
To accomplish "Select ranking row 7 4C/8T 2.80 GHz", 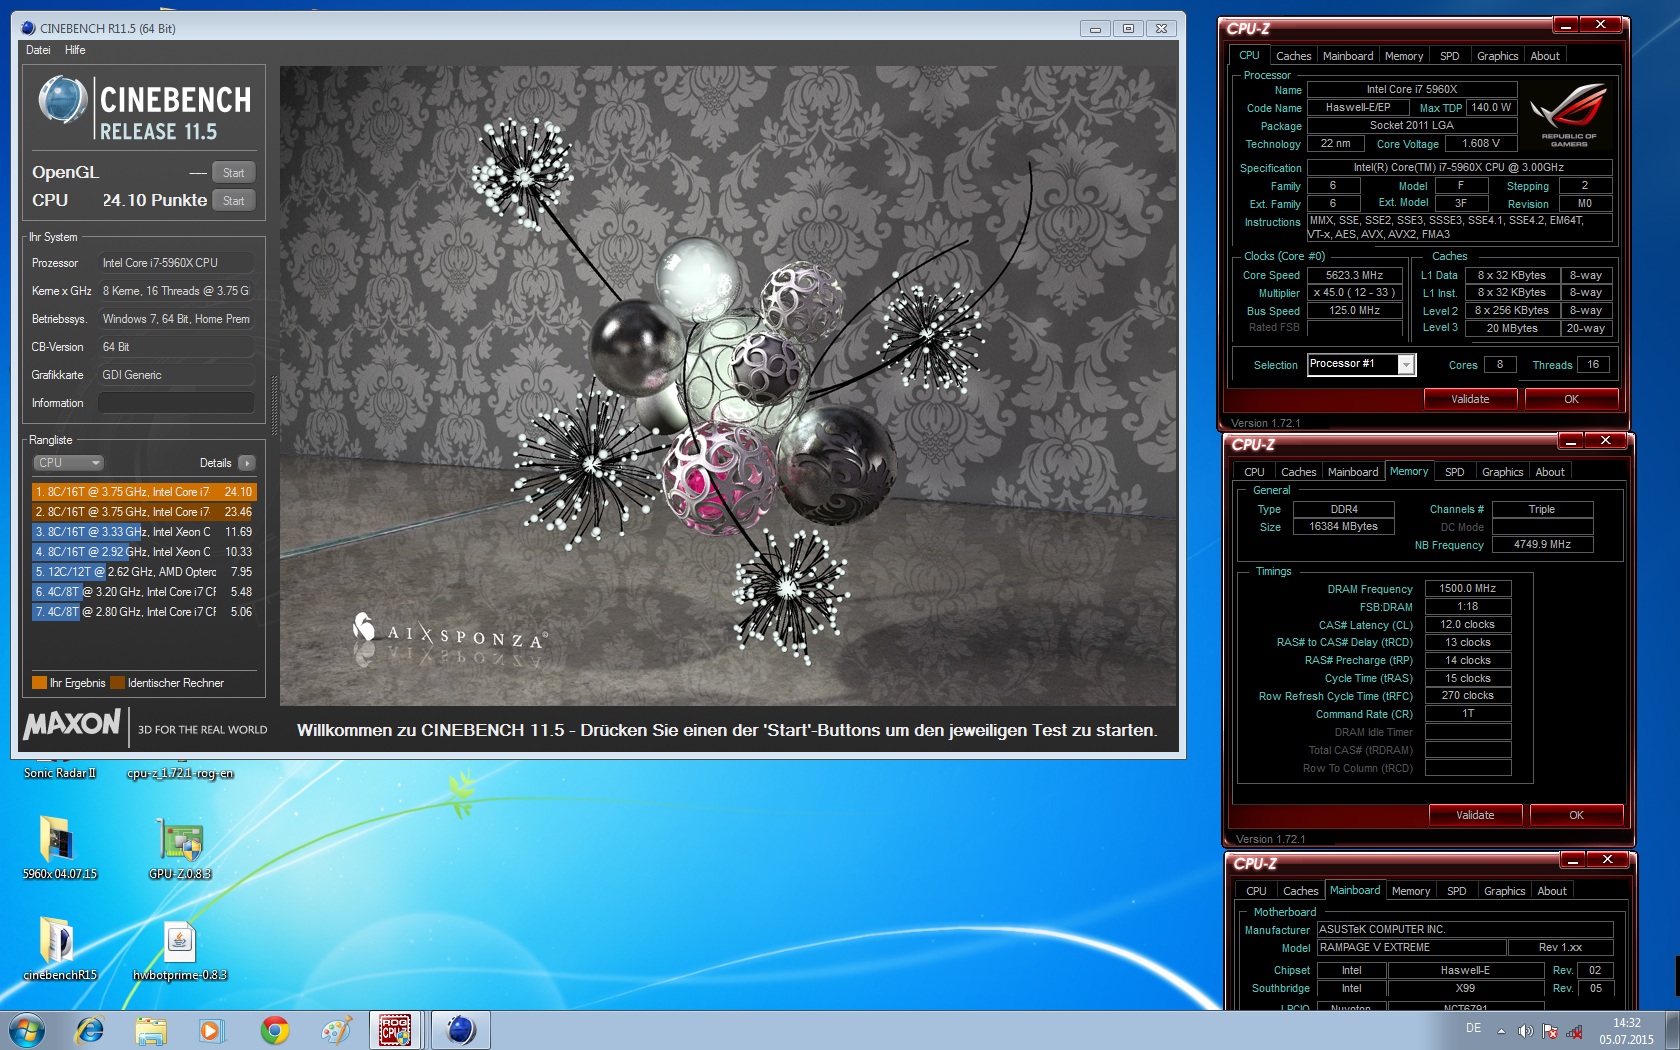I will pyautogui.click(x=144, y=612).
